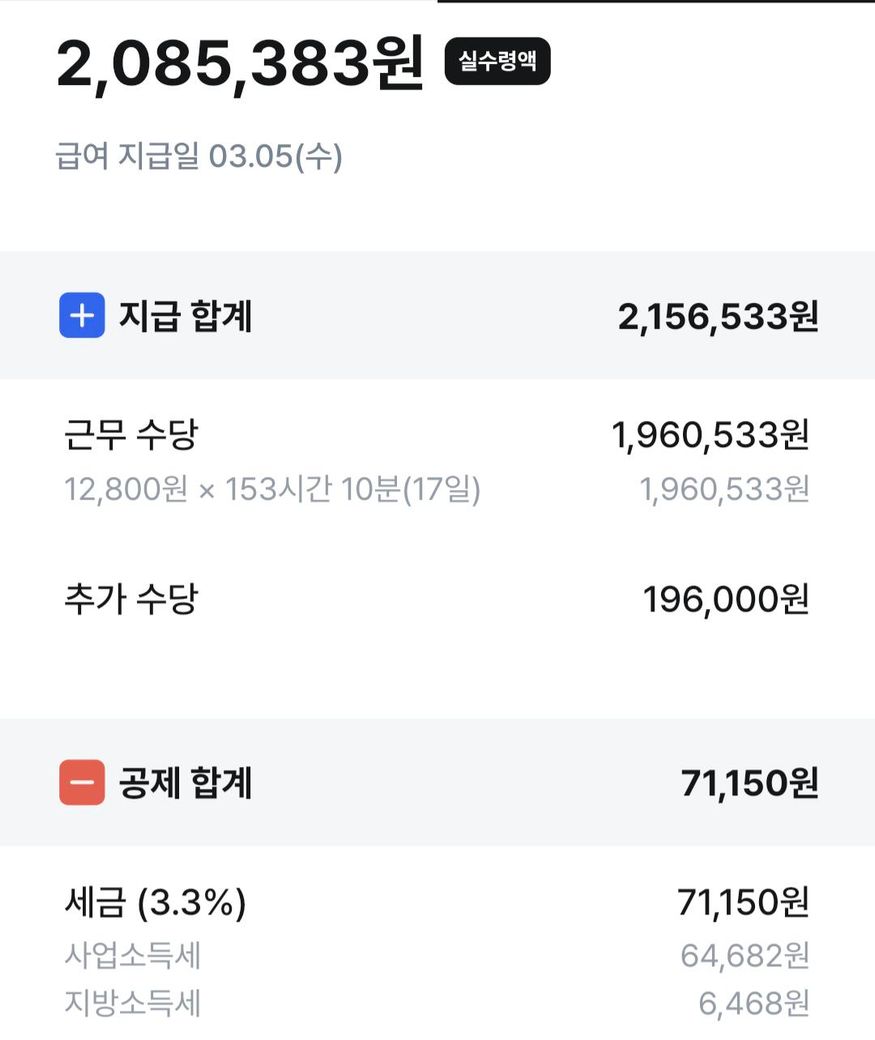This screenshot has width=875, height=1040.
Task: Select the 지방소득세 label
Action: (x=133, y=1003)
